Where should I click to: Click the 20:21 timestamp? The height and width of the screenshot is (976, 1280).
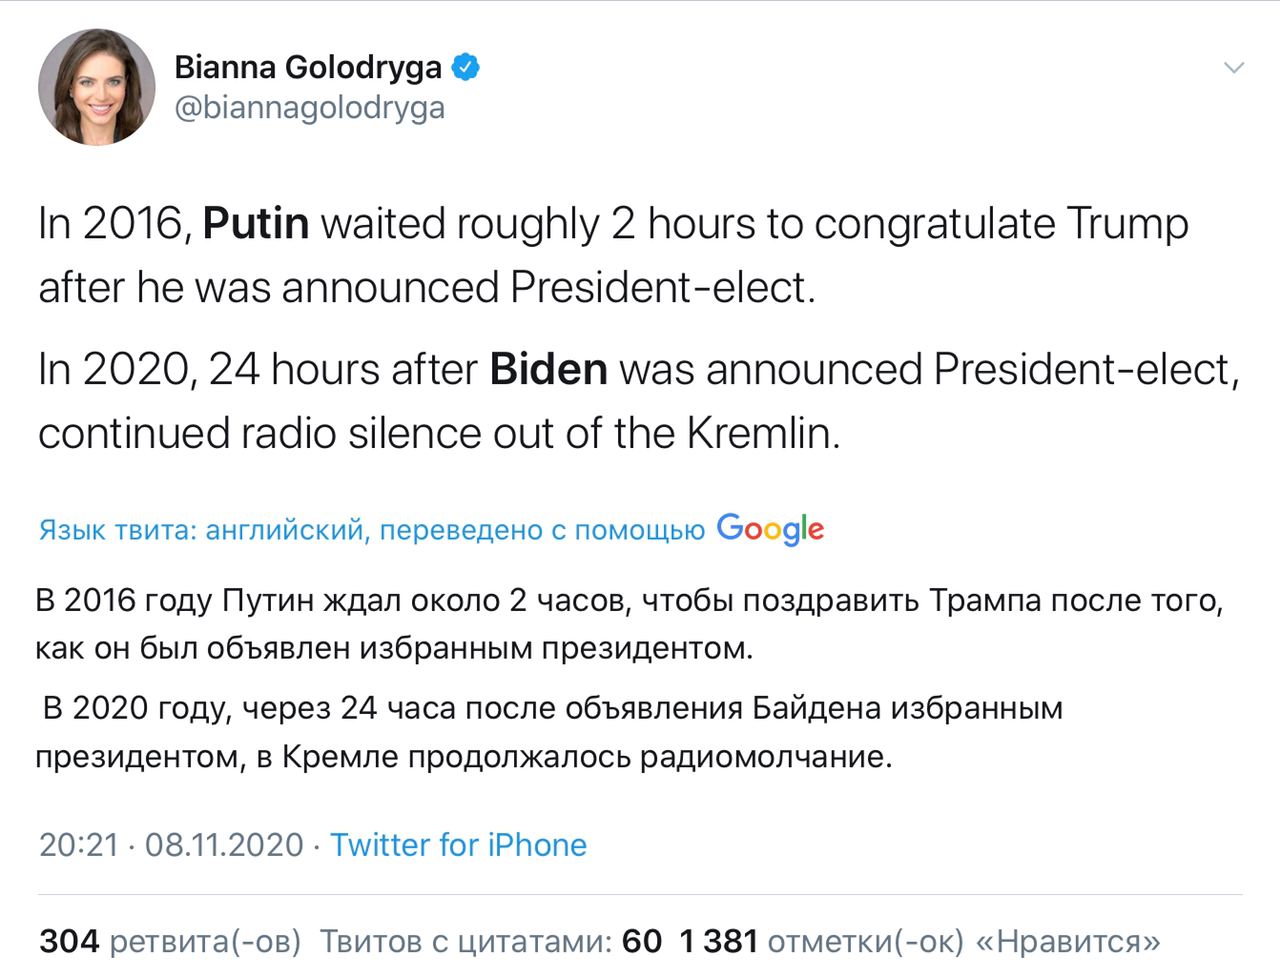pos(79,845)
